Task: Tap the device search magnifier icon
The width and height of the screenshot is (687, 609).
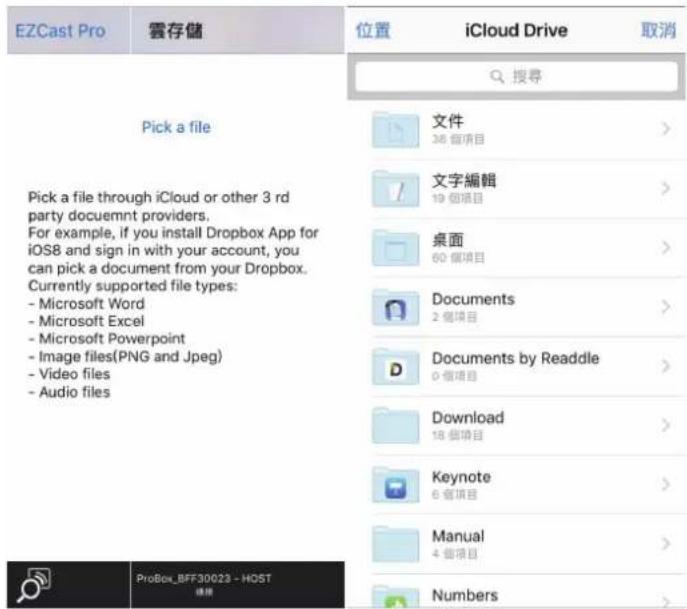Action: click(x=34, y=584)
